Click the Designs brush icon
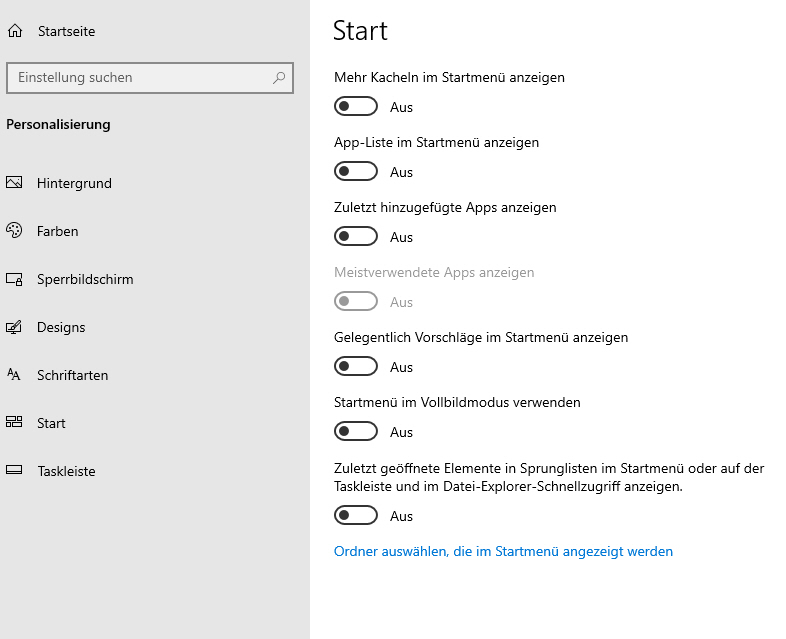Viewport: 786px width, 639px height. pyautogui.click(x=14, y=327)
